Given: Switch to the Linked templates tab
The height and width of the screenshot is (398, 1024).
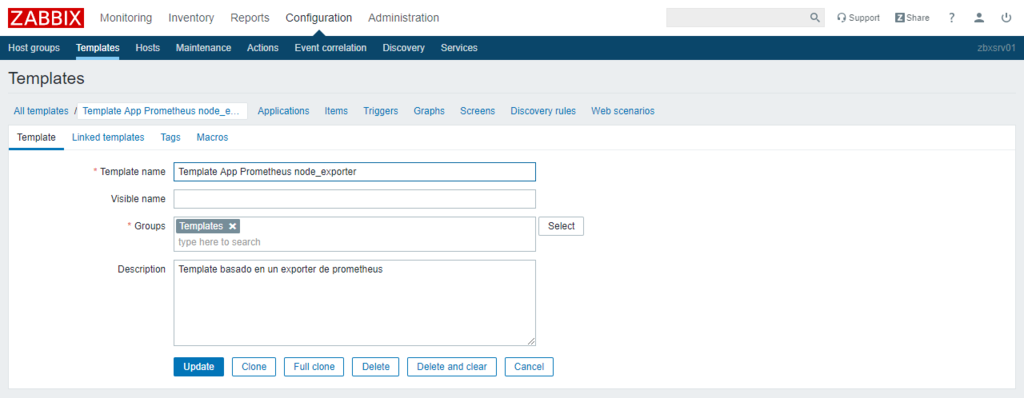Looking at the screenshot, I should point(108,138).
